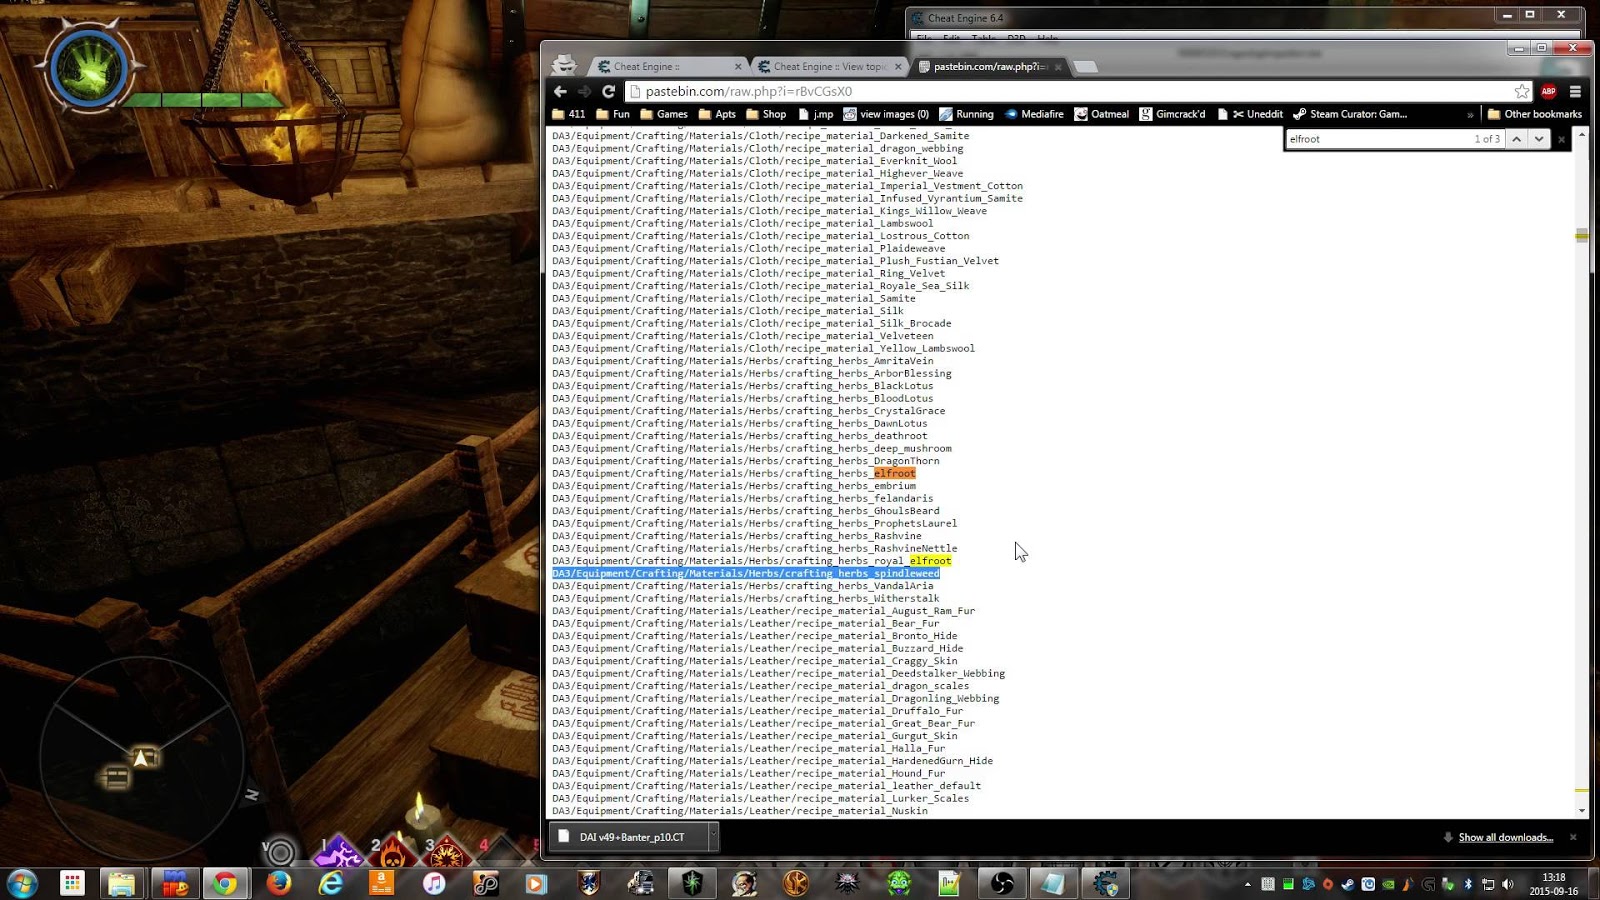Open Internet Explorer from the taskbar
Viewport: 1600px width, 900px height.
click(x=330, y=883)
